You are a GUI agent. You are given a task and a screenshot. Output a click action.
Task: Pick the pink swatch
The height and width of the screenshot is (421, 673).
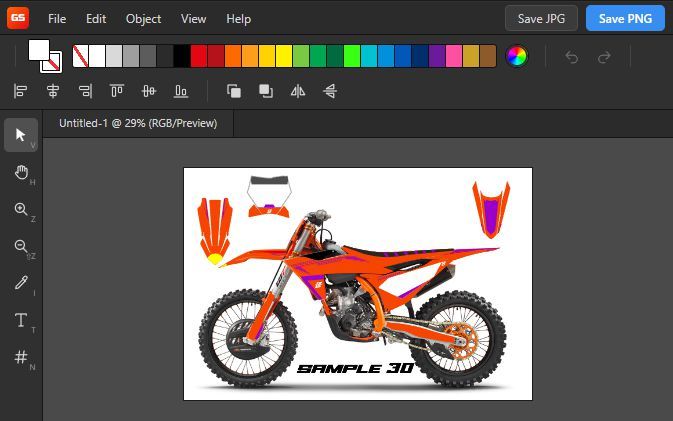(454, 56)
